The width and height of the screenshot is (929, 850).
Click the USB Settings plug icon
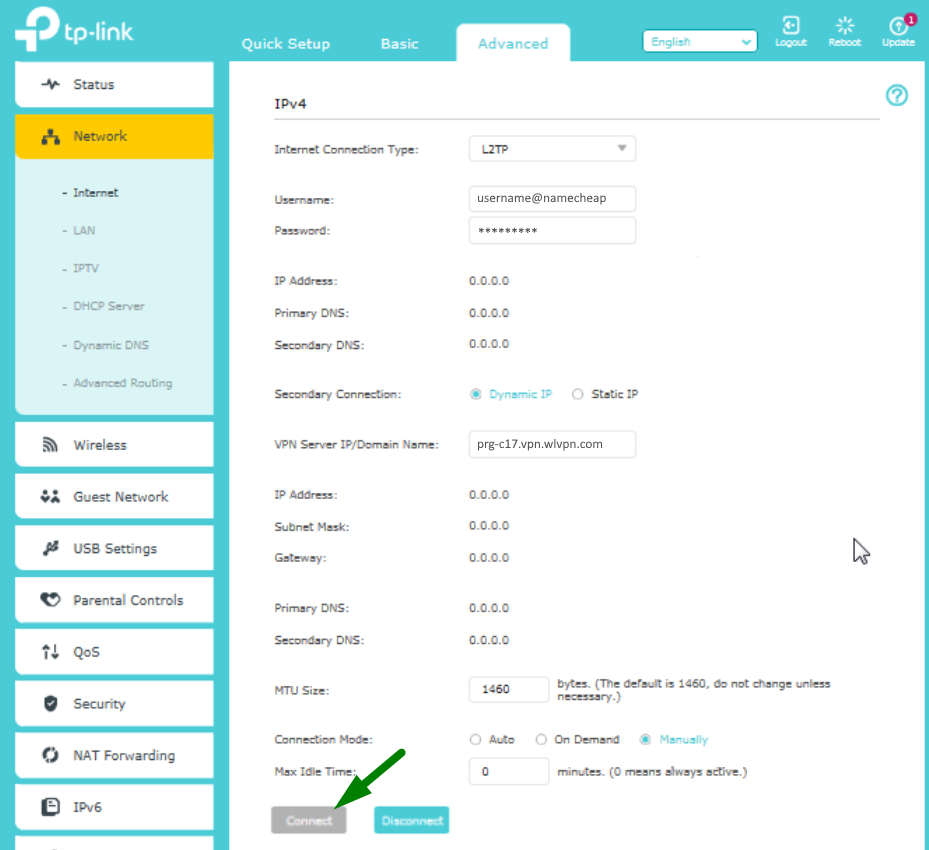(51, 549)
